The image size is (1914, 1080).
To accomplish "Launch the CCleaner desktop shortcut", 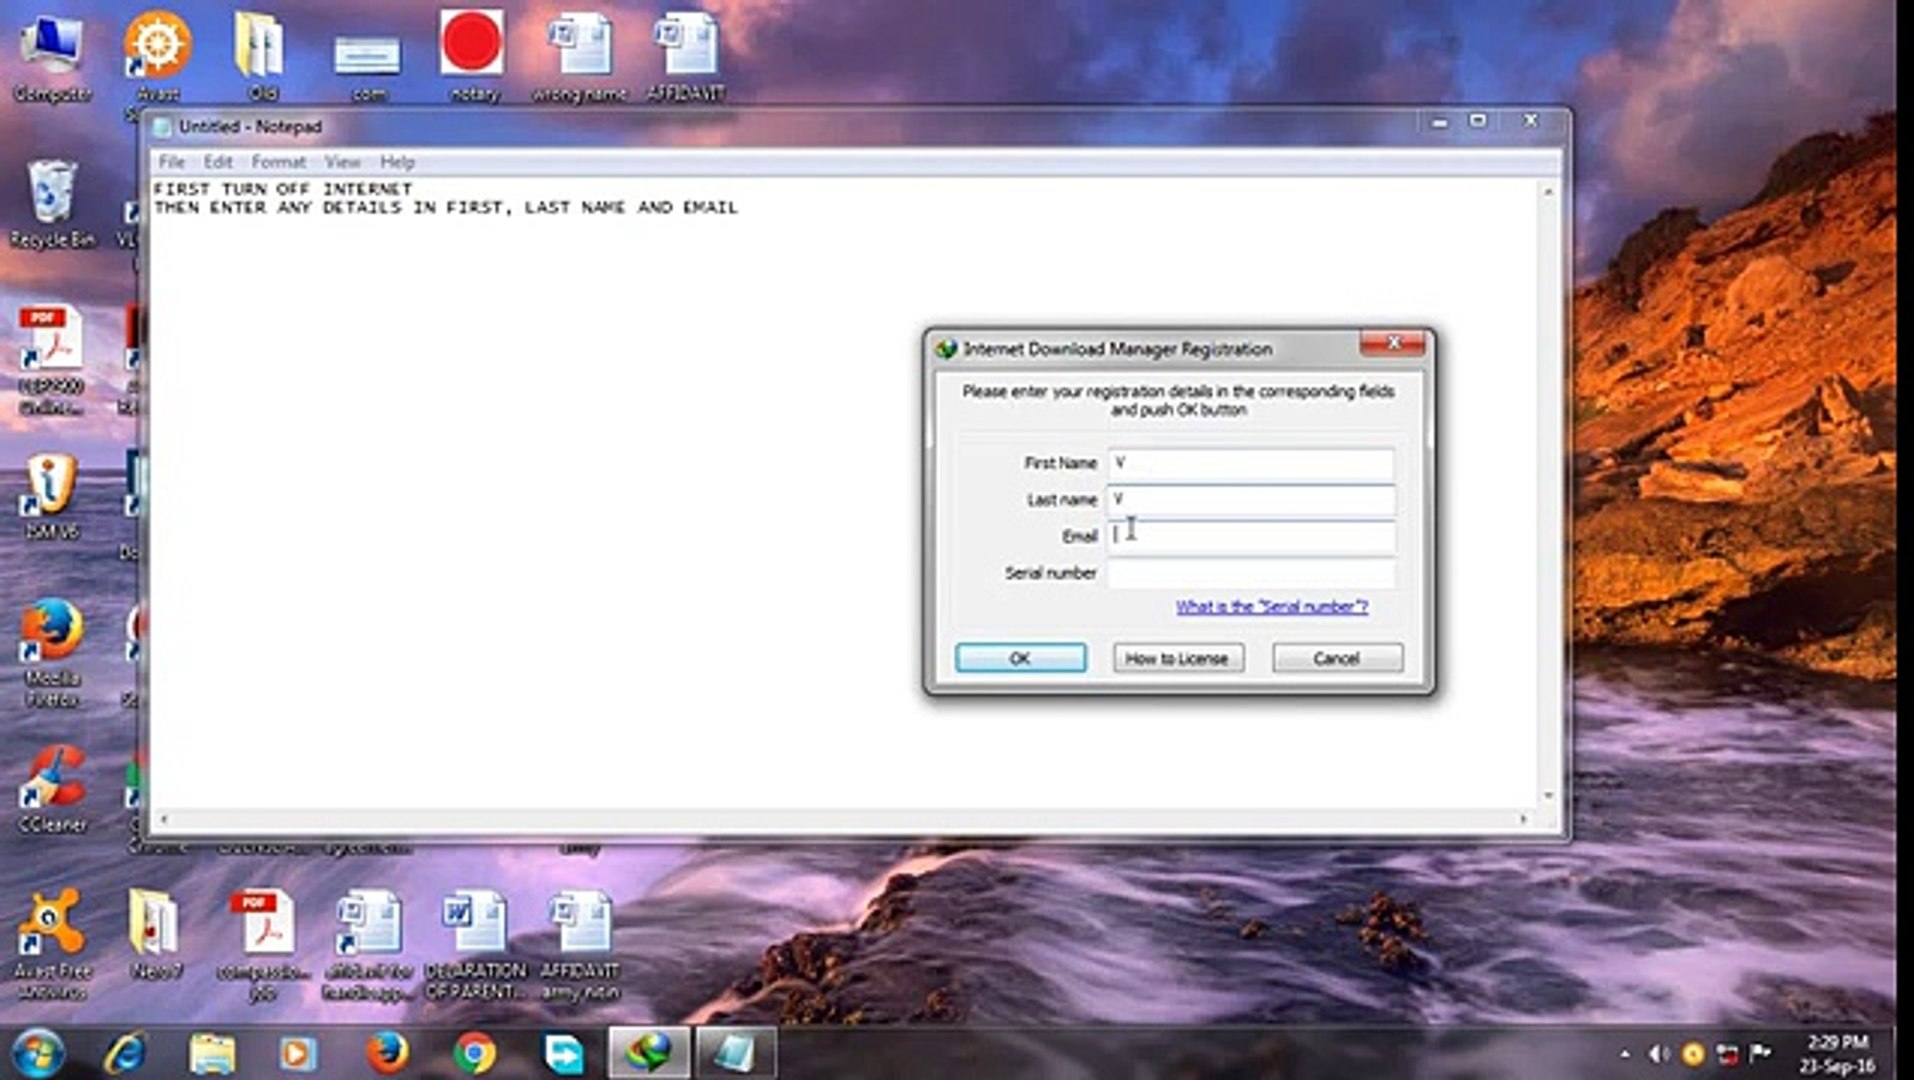I will coord(52,789).
